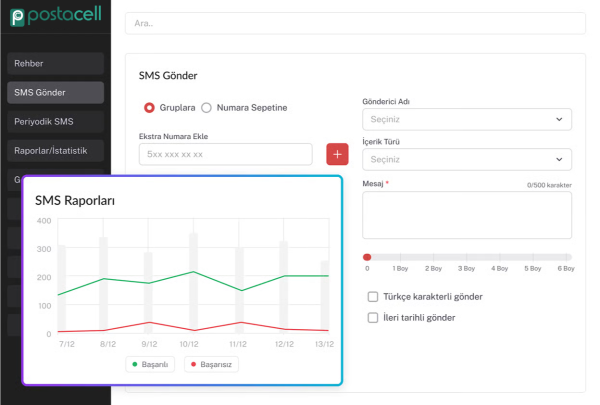
Task: Go to Periyodik SMS menu item
Action: pos(55,122)
